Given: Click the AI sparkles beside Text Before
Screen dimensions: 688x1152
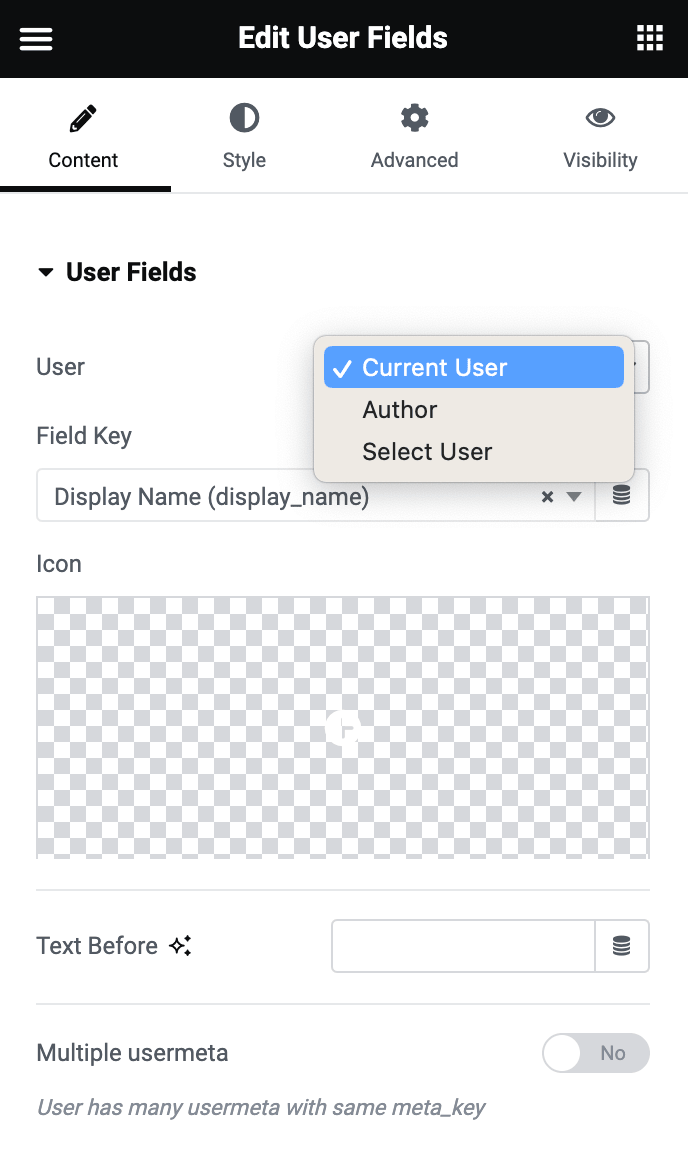Looking at the screenshot, I should point(180,945).
